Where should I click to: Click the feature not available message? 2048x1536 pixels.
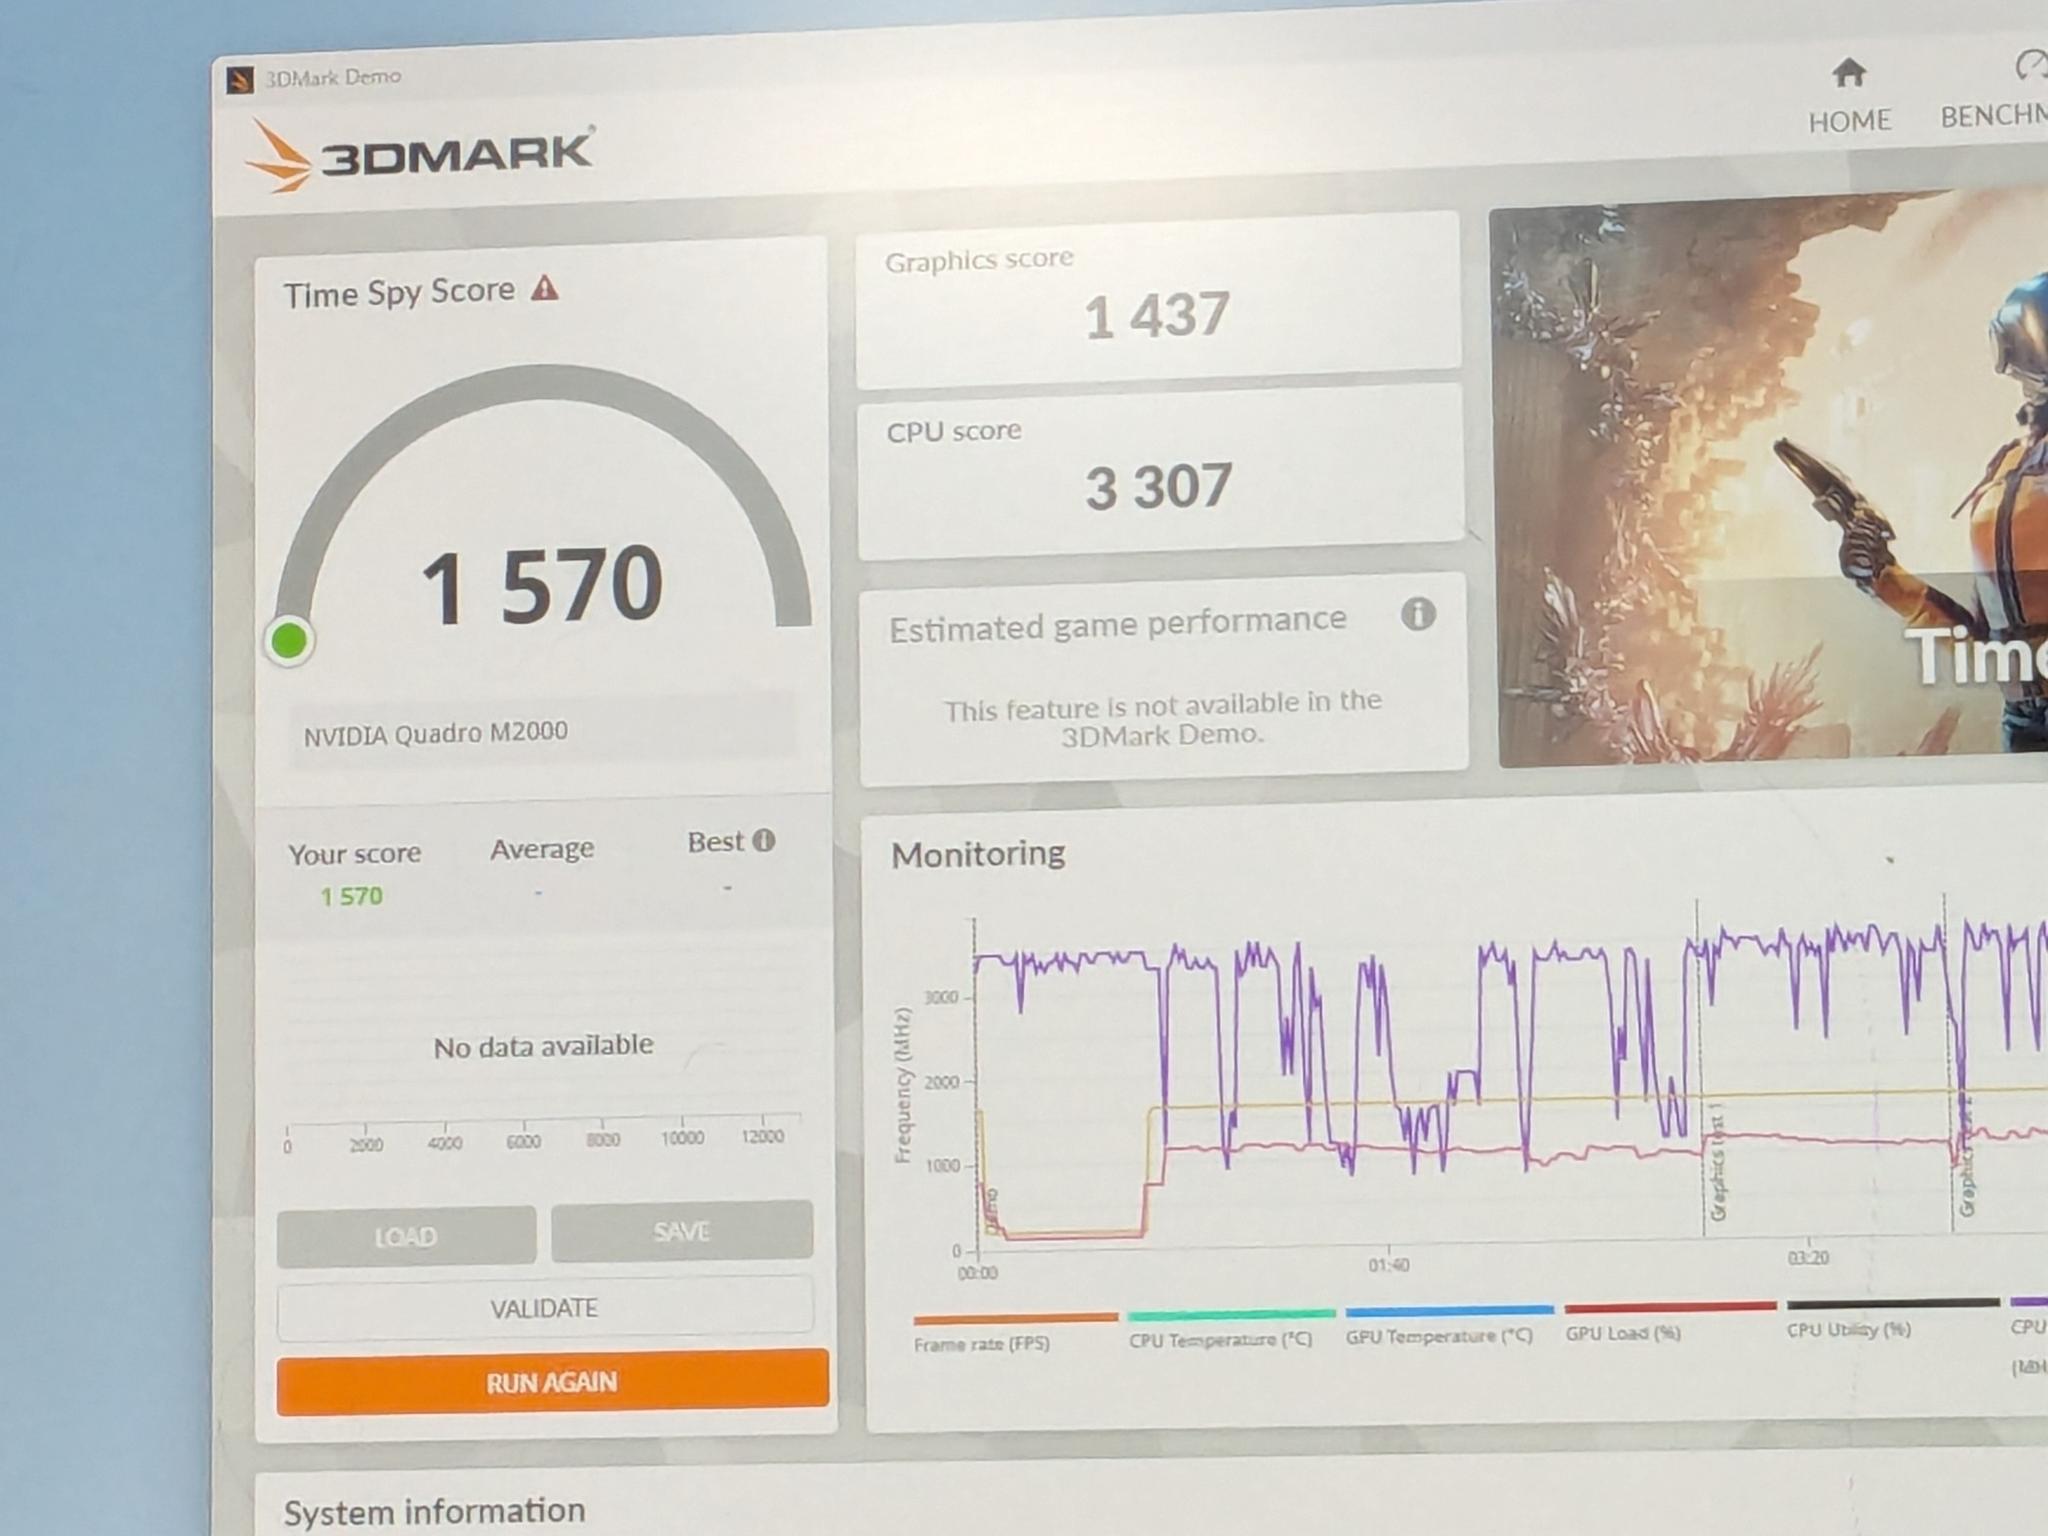point(1163,720)
